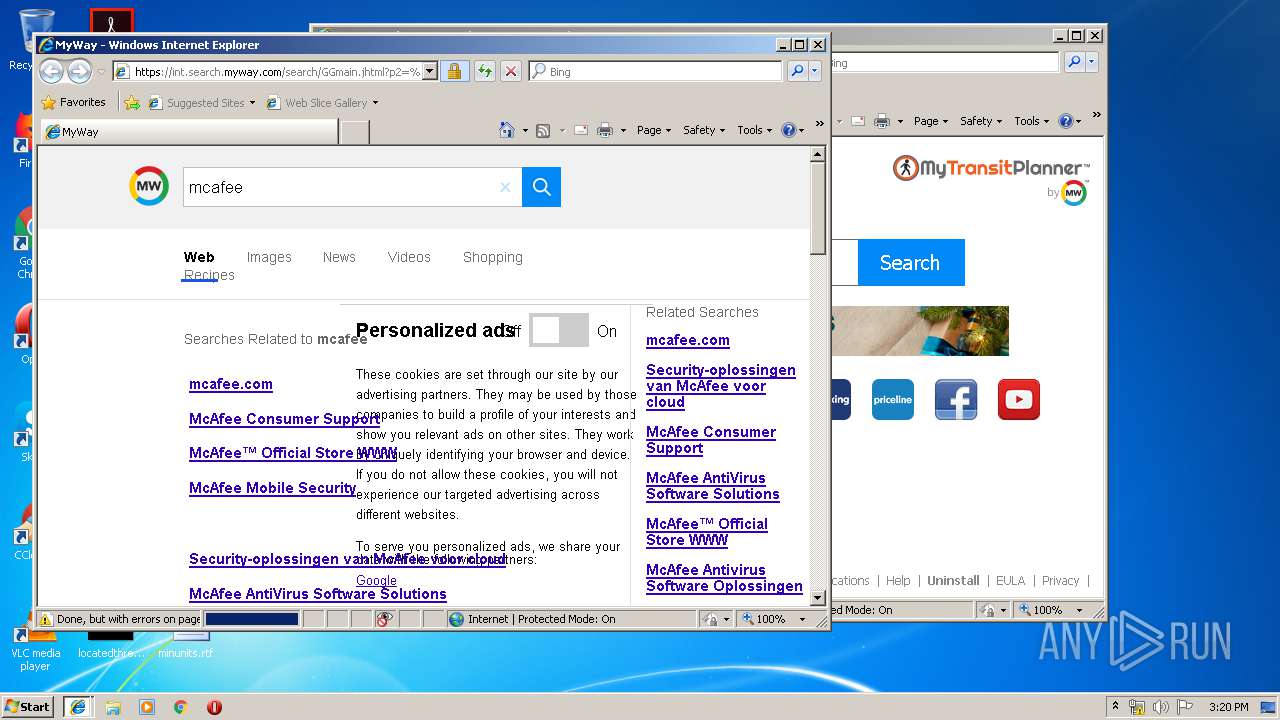Click the Read Mail envelope icon in front window
1280x720 pixels.
click(580, 130)
